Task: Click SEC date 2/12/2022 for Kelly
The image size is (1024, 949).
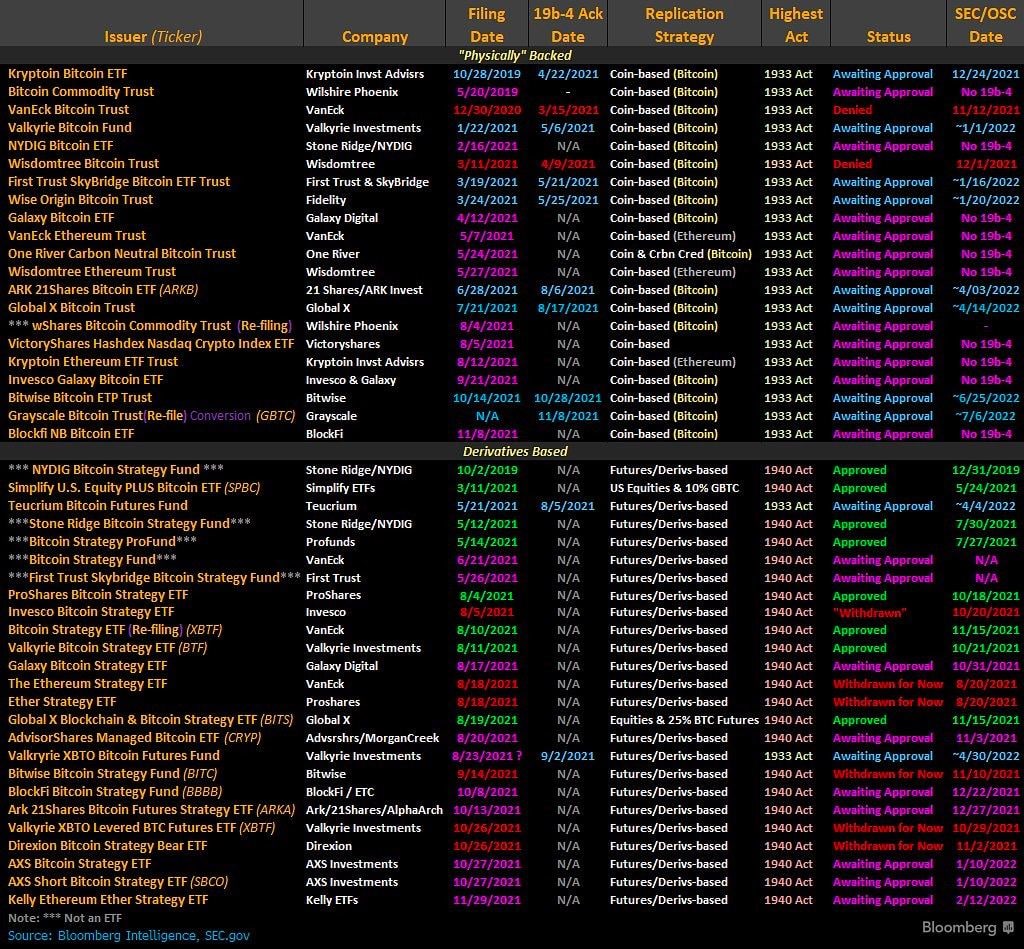Action: [985, 899]
